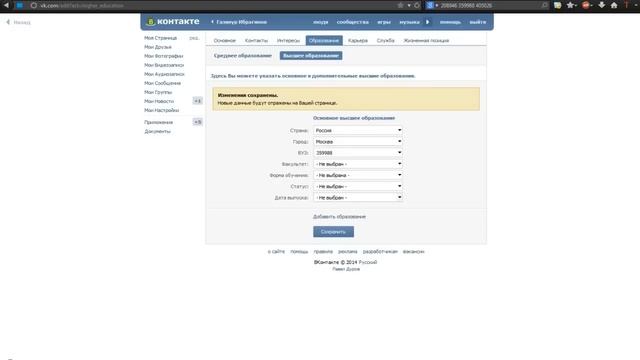Screen dimensions: 640x360
Task: Open the ВУЗ dropdown showing 259988
Action: (x=358, y=153)
